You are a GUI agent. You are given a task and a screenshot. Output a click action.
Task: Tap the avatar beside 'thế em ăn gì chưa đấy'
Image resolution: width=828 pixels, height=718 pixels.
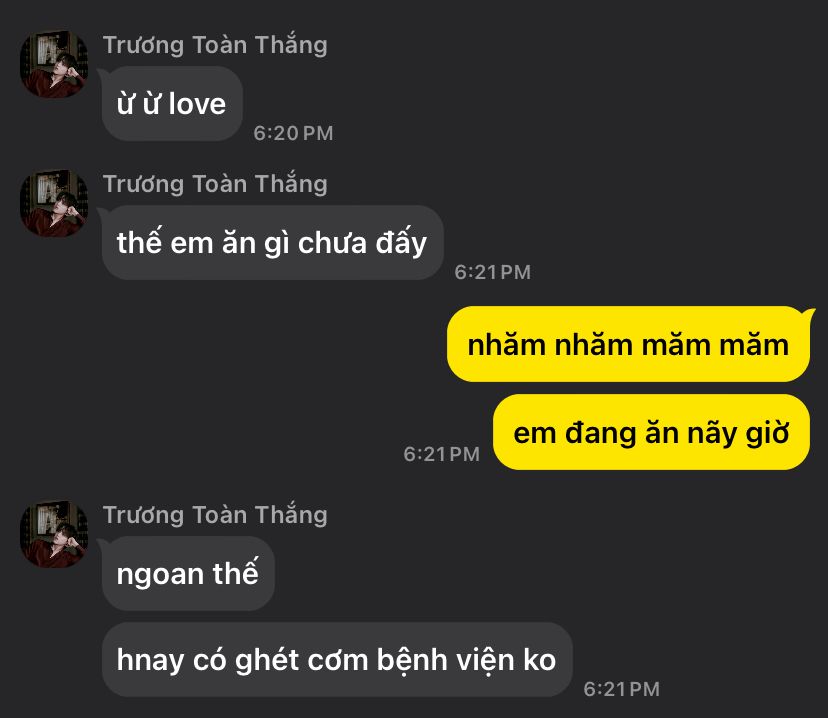pyautogui.click(x=54, y=203)
